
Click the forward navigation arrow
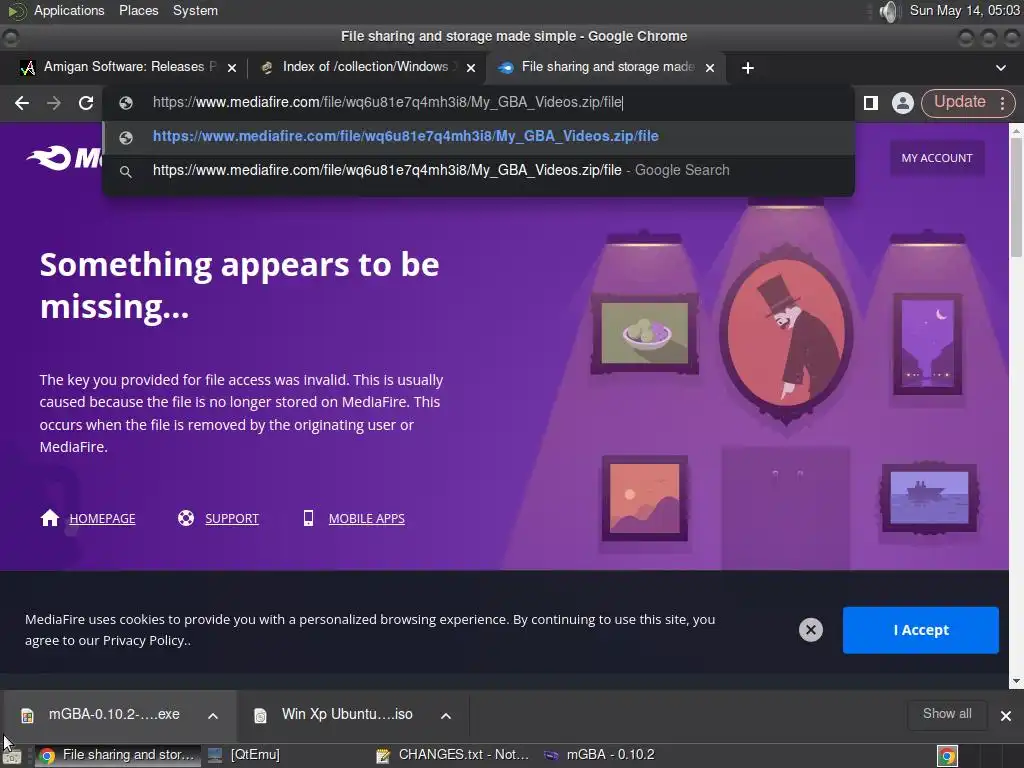(x=54, y=103)
